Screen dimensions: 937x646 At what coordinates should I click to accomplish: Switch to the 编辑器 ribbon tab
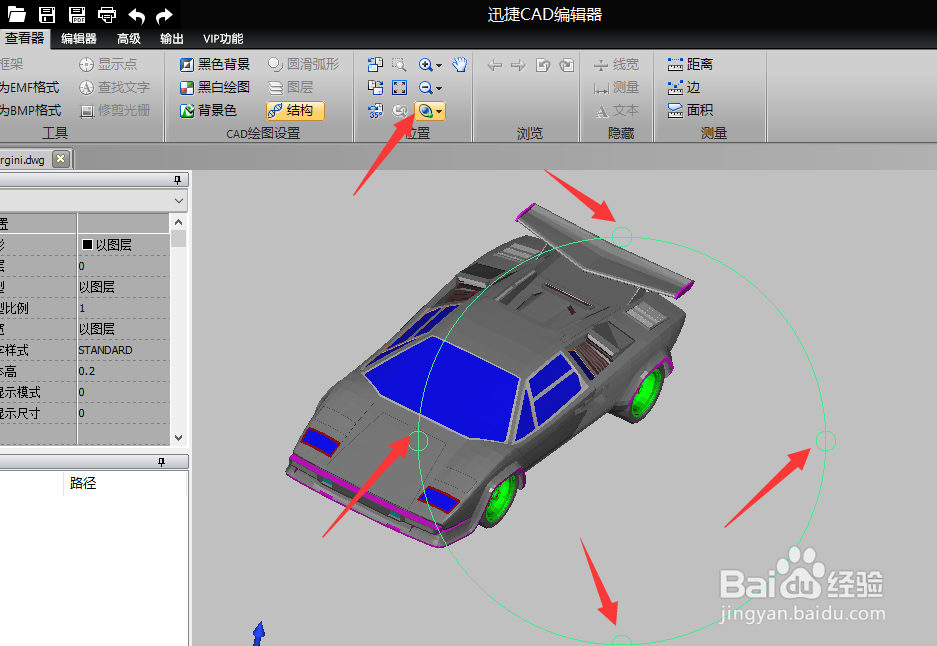click(x=78, y=39)
